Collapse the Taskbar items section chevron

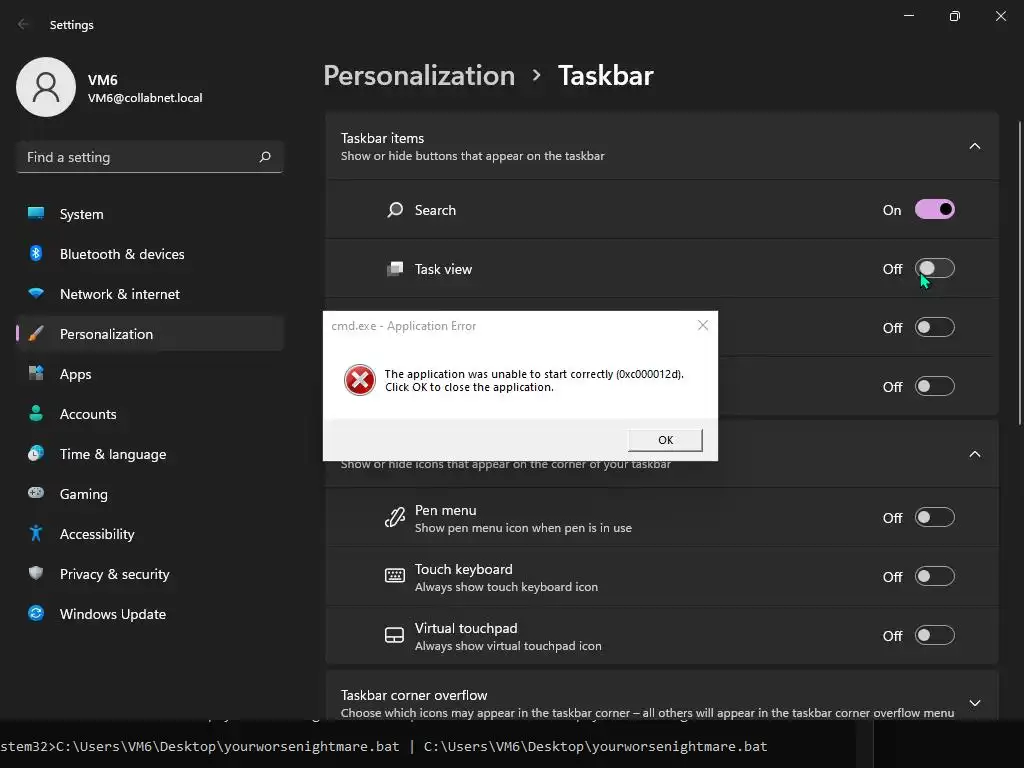pos(974,146)
